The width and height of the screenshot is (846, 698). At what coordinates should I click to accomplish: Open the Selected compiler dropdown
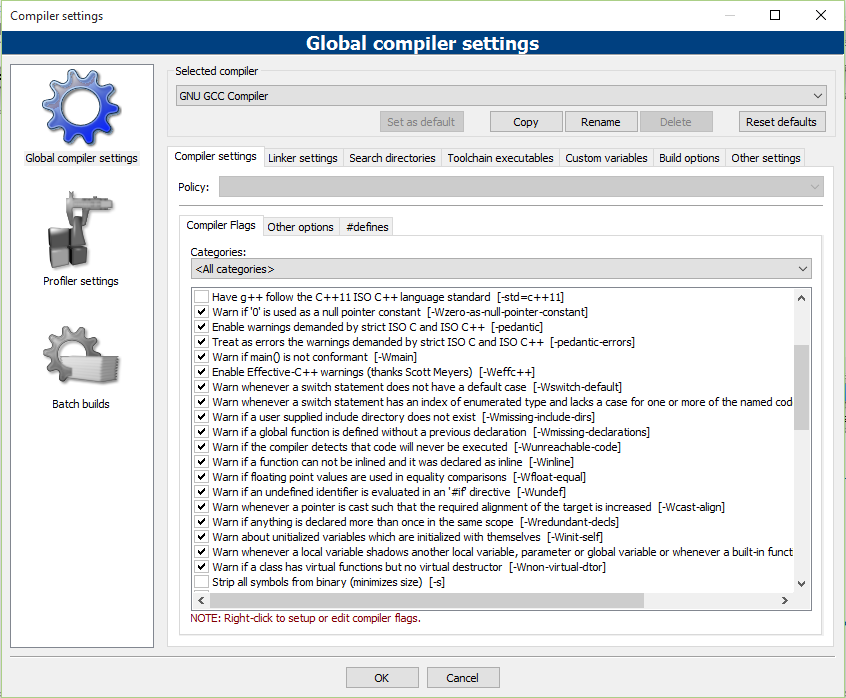tap(501, 95)
